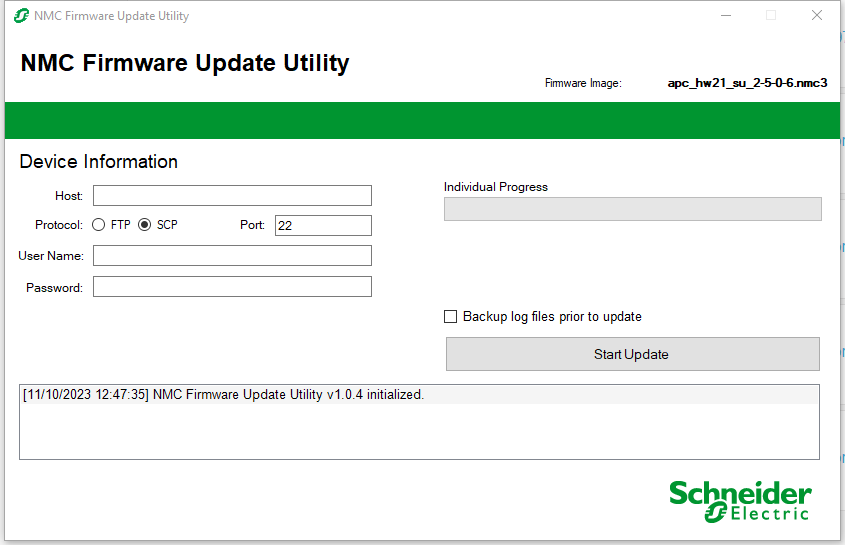Focus the Password input field
Viewport: 845px width, 545px height.
[x=232, y=287]
